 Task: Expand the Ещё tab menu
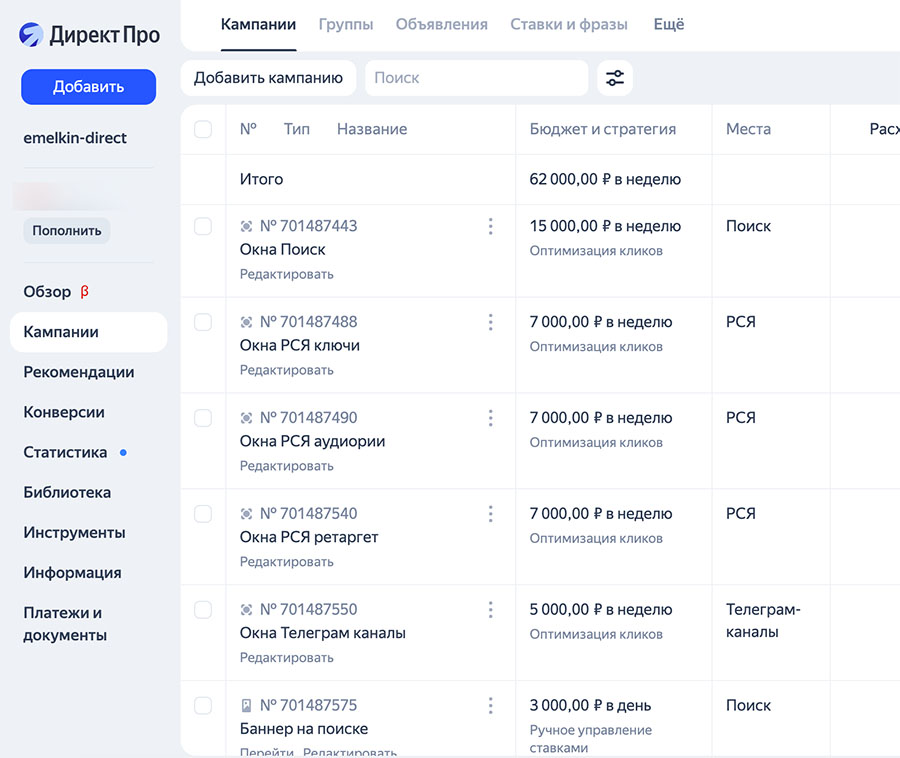(x=668, y=24)
